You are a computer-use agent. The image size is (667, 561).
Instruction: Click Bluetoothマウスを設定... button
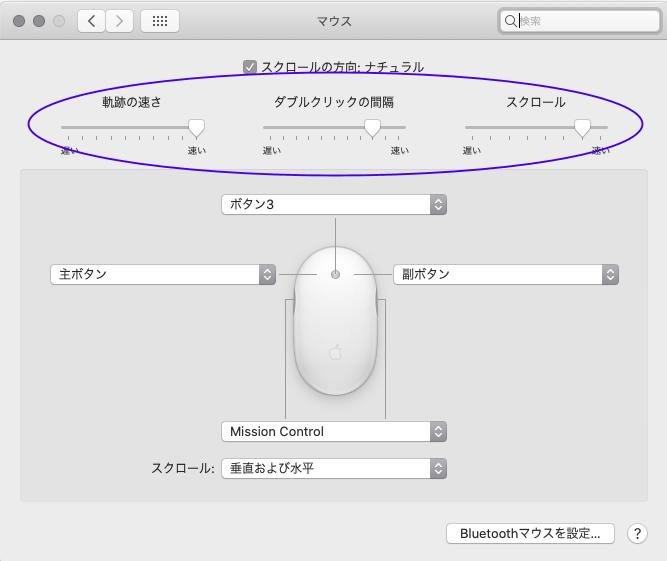click(530, 533)
